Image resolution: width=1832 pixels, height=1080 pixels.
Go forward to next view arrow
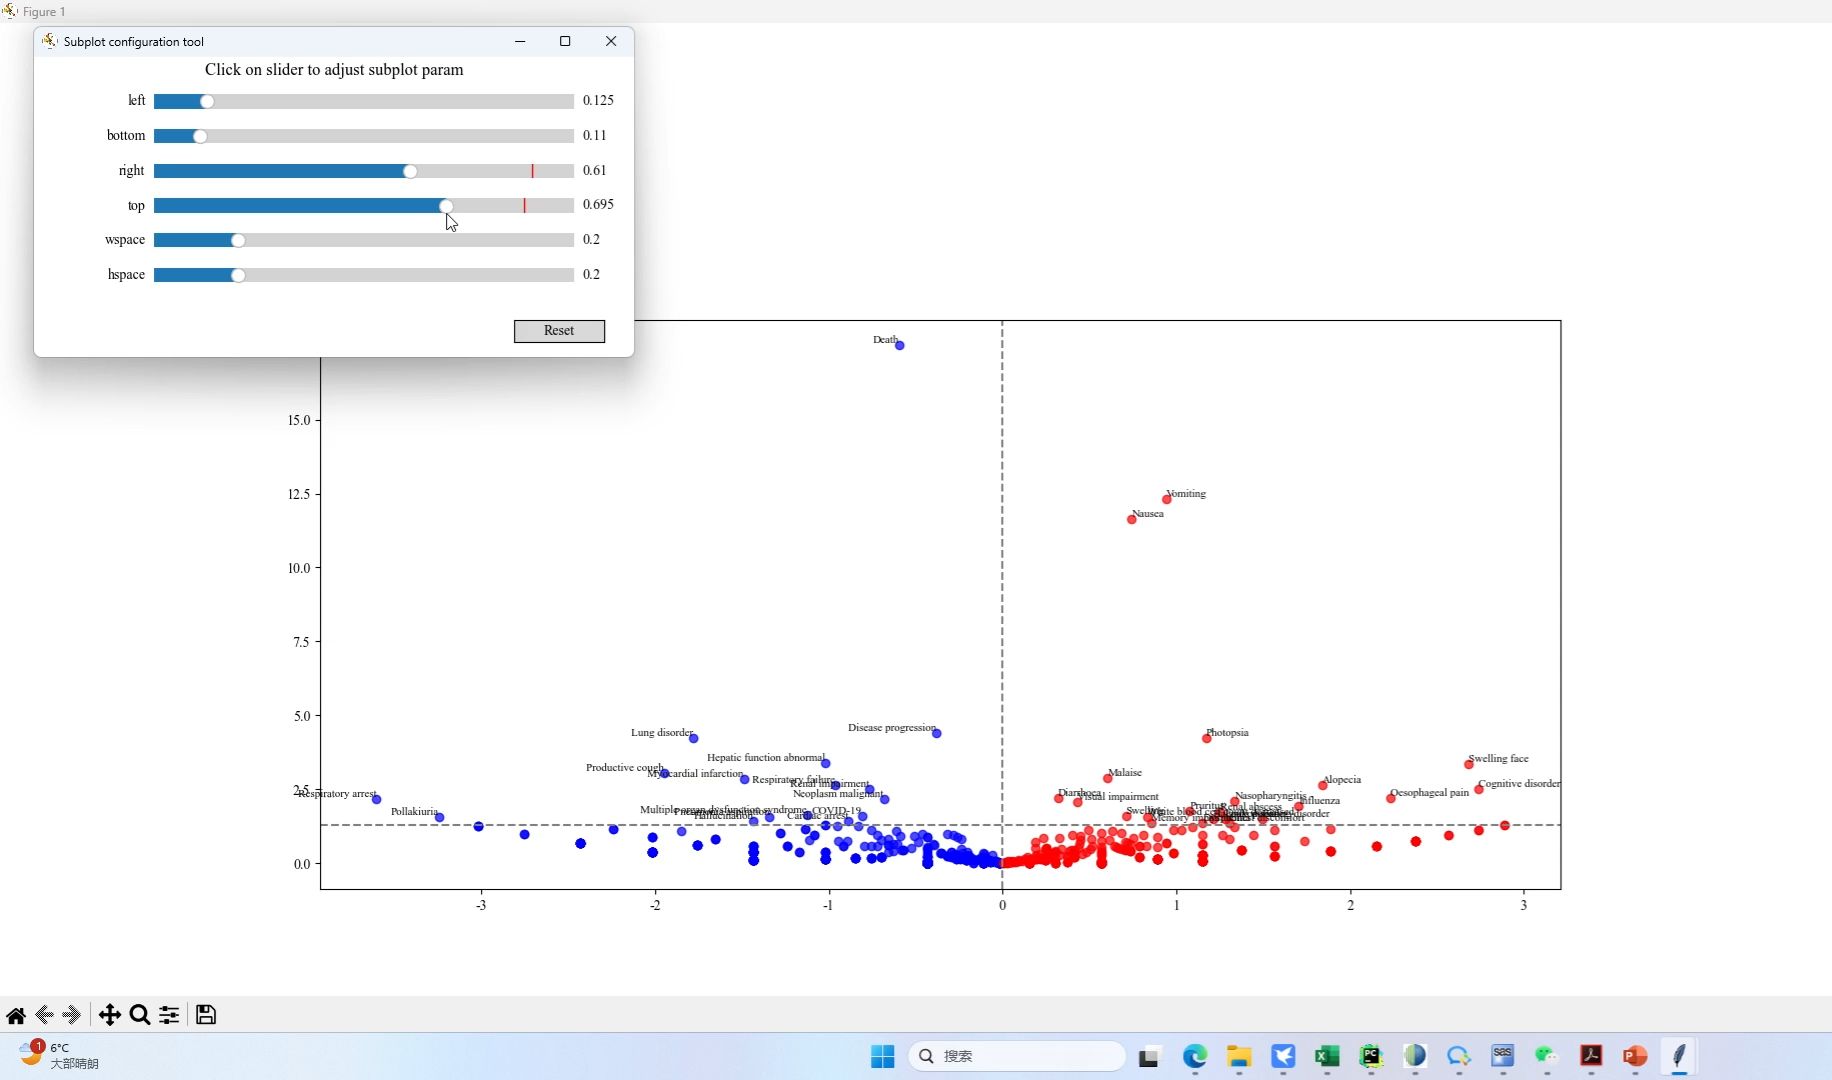coord(71,1015)
